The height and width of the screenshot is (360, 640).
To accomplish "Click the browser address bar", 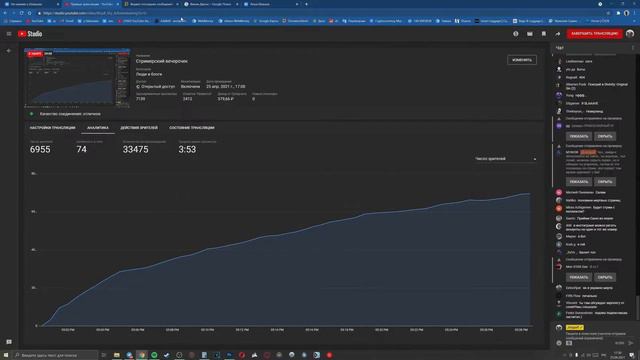I will pos(318,13).
